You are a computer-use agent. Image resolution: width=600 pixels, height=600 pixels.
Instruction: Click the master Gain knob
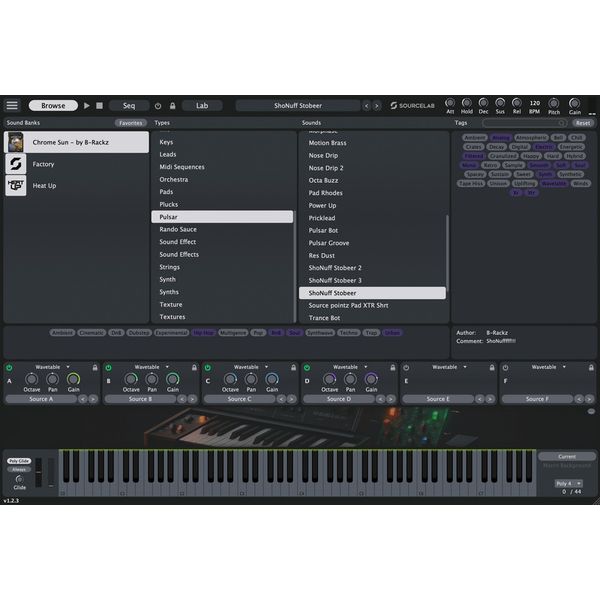574,103
